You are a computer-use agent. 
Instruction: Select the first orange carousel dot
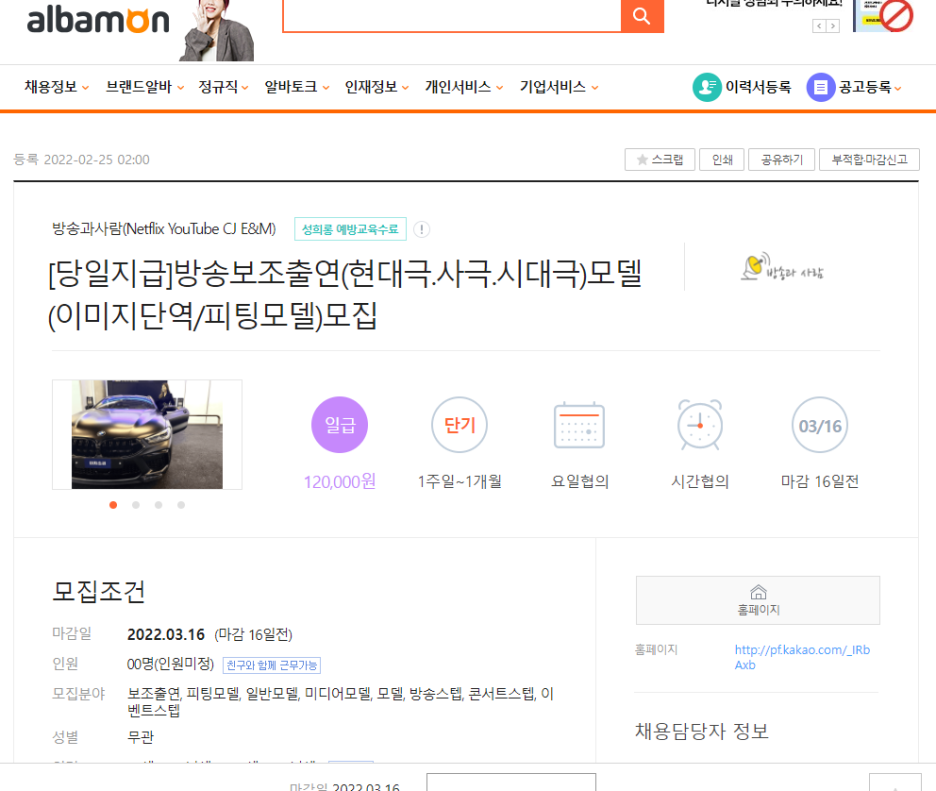pos(113,505)
